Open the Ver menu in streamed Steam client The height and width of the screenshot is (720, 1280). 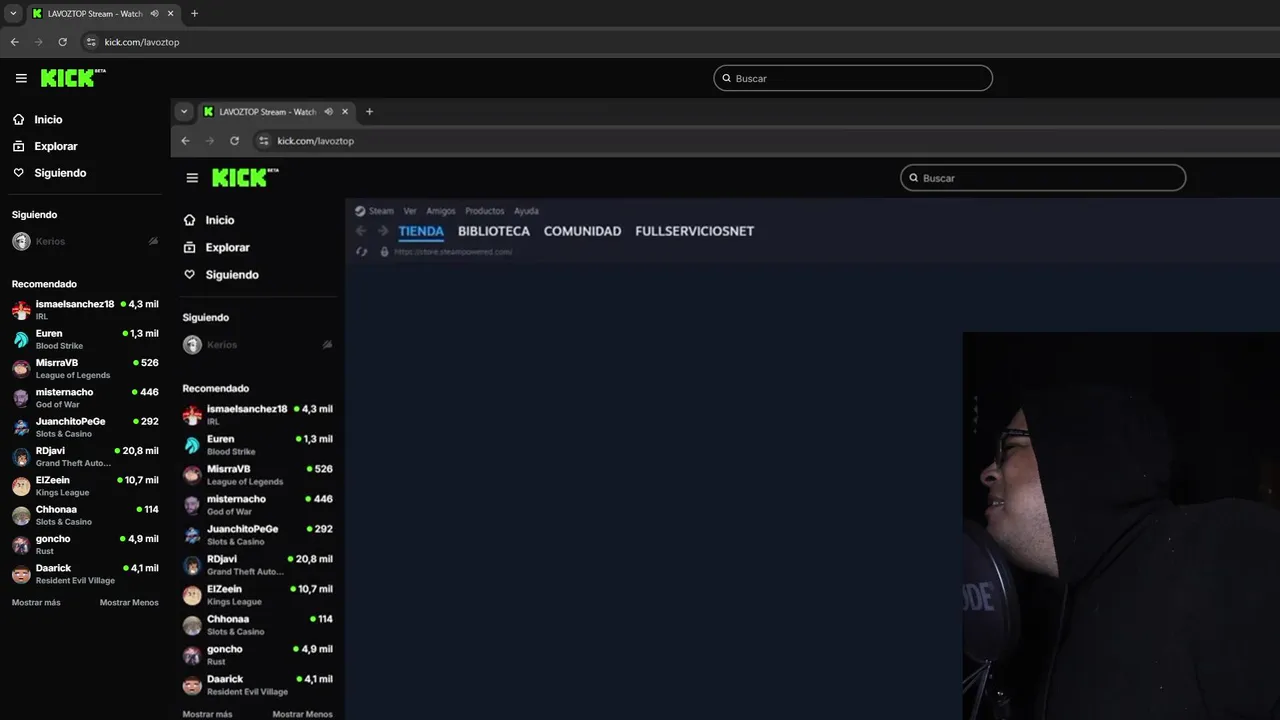click(x=410, y=211)
